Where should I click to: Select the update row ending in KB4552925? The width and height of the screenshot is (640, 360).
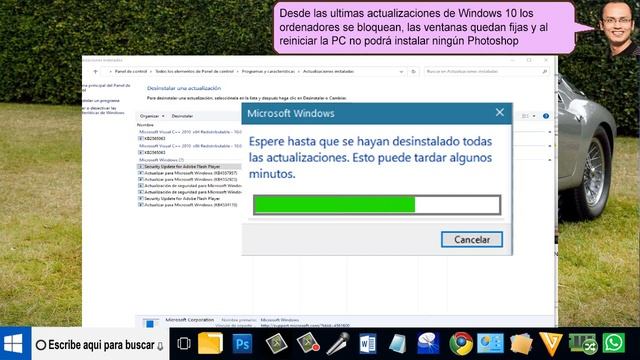tap(189, 180)
